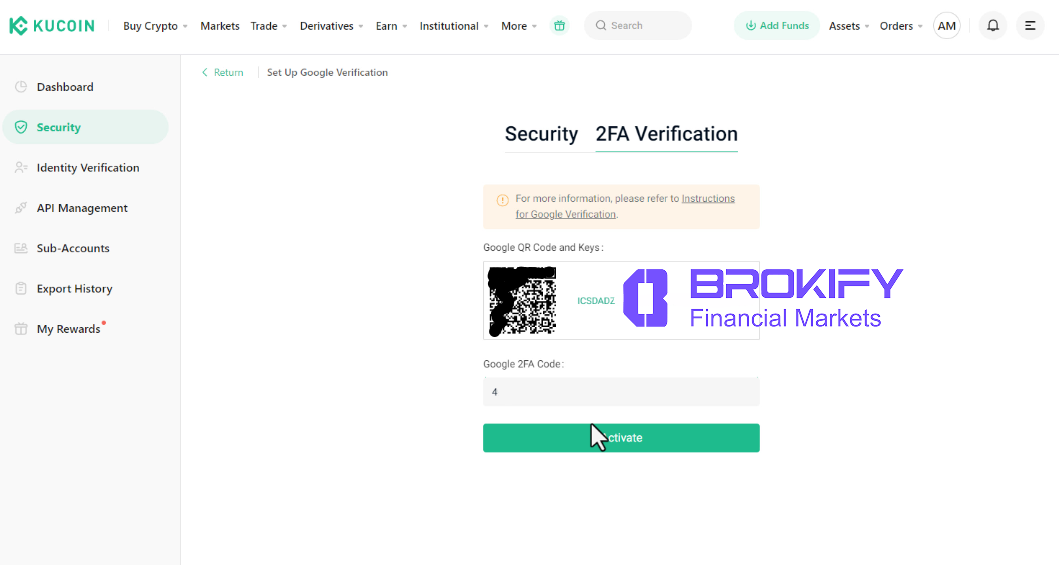Open the hamburger menu icon

(x=1030, y=26)
